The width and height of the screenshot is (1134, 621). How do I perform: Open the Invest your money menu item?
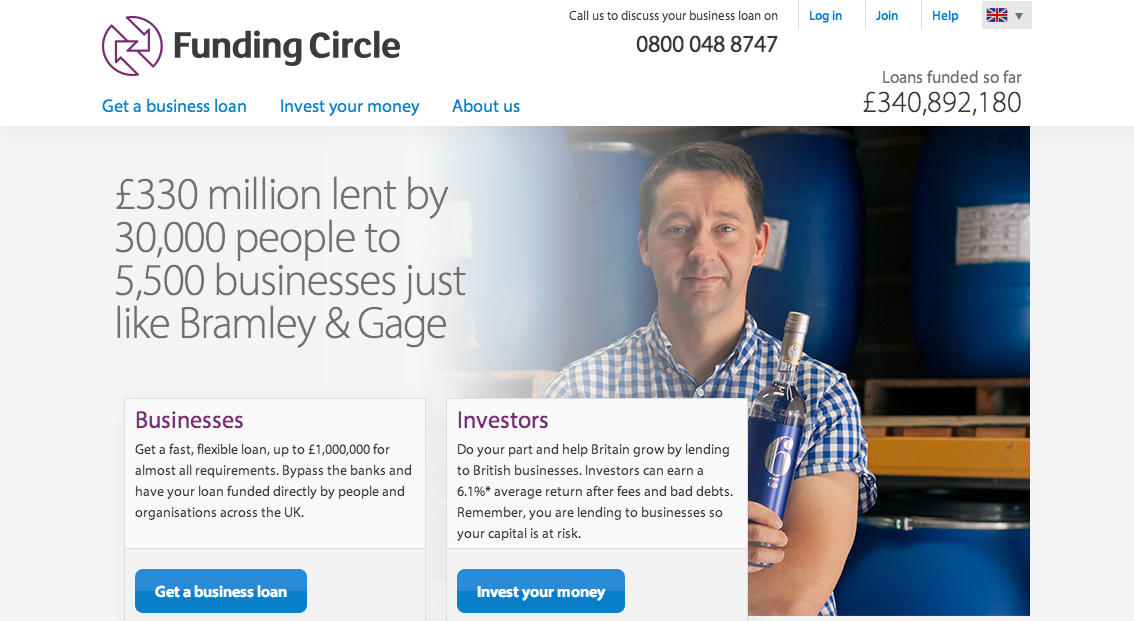pos(349,106)
